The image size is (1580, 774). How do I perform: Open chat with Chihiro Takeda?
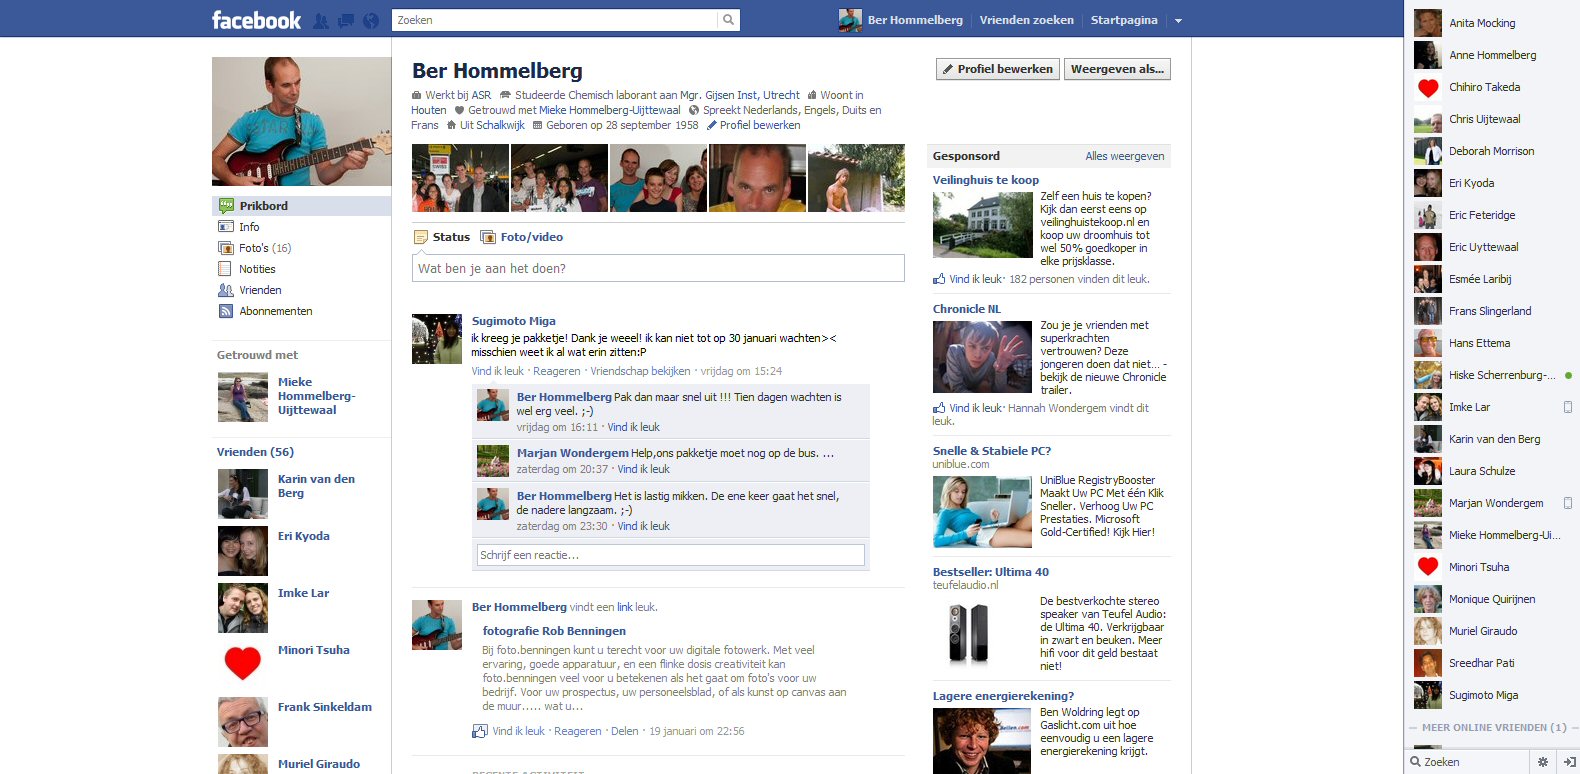tap(1492, 87)
